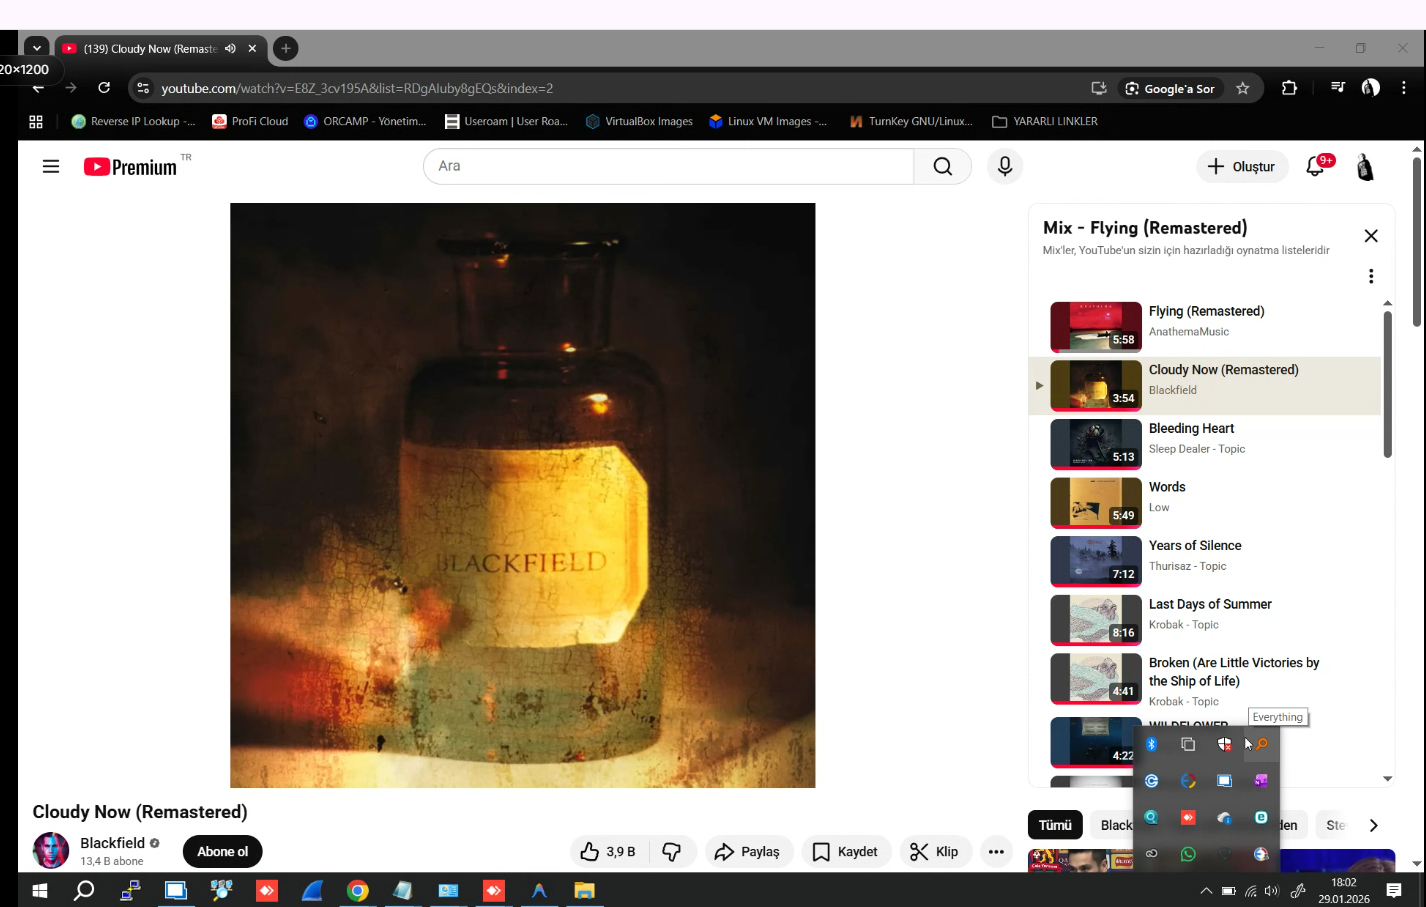Hide the hidden tray icons chevron
The width and height of the screenshot is (1426, 907).
1206,891
